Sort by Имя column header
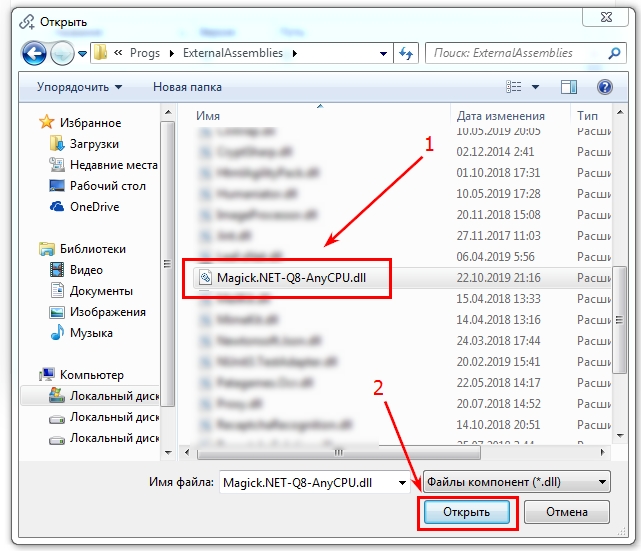This screenshot has width=641, height=551. point(208,116)
